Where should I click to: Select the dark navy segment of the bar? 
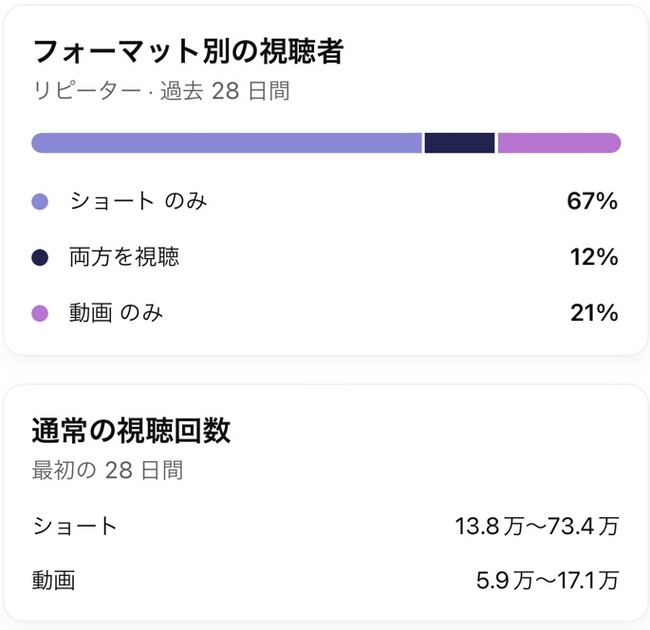click(x=459, y=143)
